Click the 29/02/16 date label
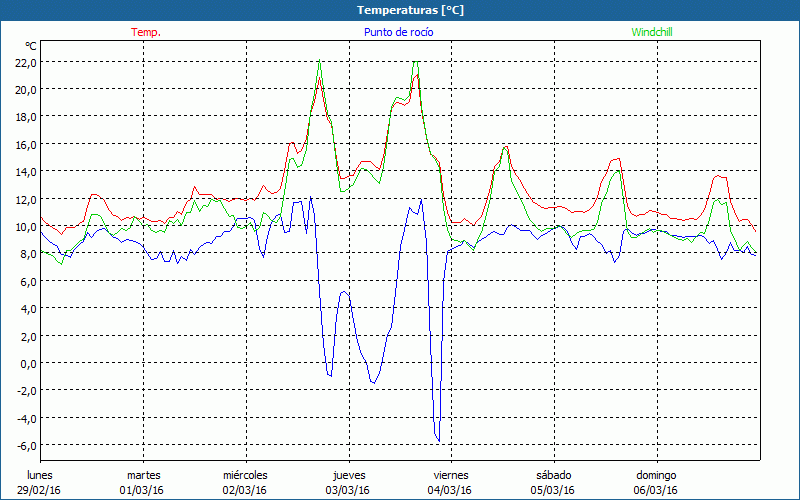The height and width of the screenshot is (500, 800). coord(41,490)
